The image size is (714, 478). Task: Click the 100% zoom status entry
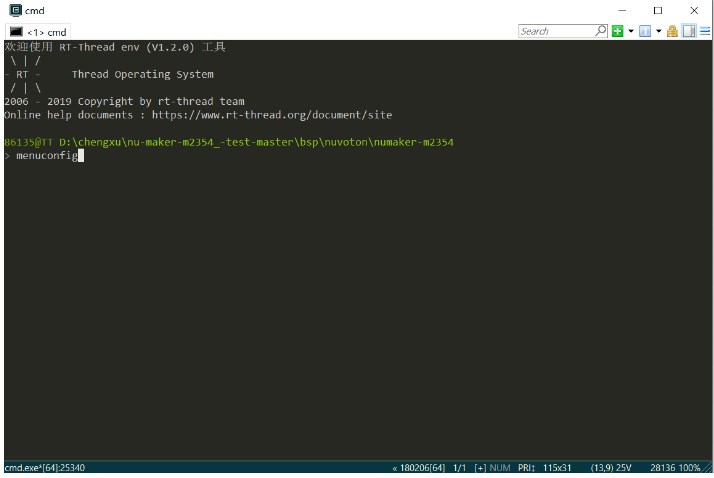pyautogui.click(x=689, y=468)
